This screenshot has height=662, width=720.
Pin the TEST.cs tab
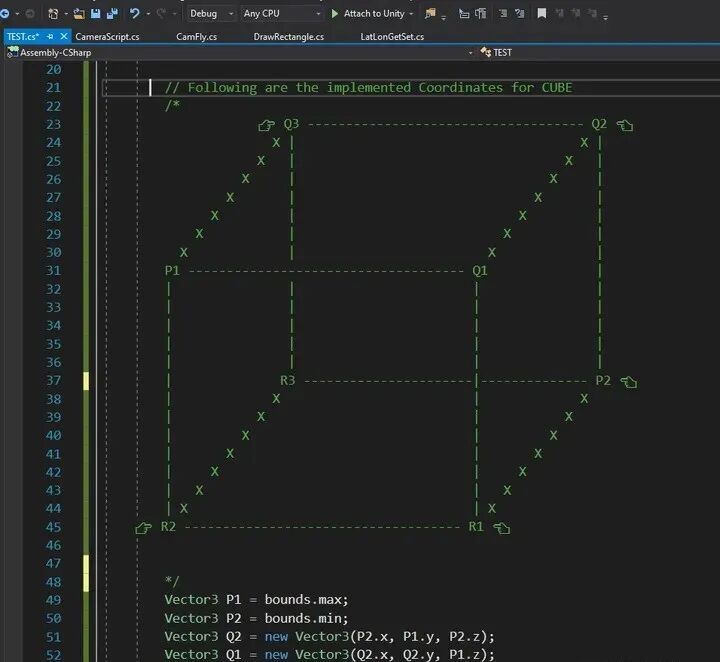pos(50,37)
